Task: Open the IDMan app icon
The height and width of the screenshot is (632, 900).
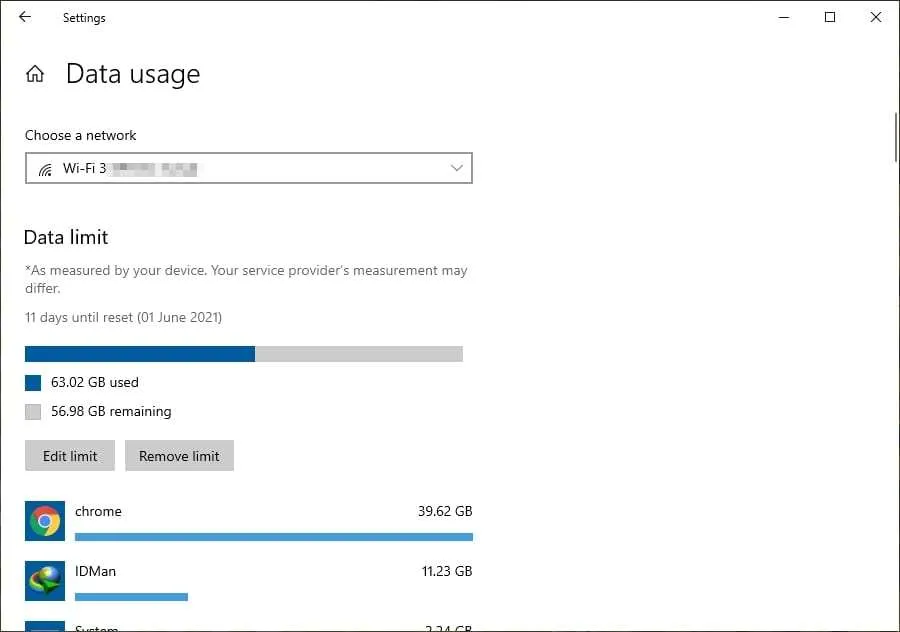Action: tap(45, 581)
